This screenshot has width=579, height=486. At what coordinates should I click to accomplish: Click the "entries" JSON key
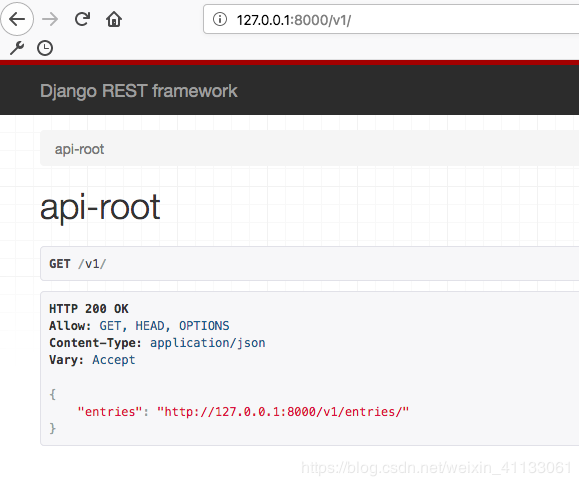110,411
